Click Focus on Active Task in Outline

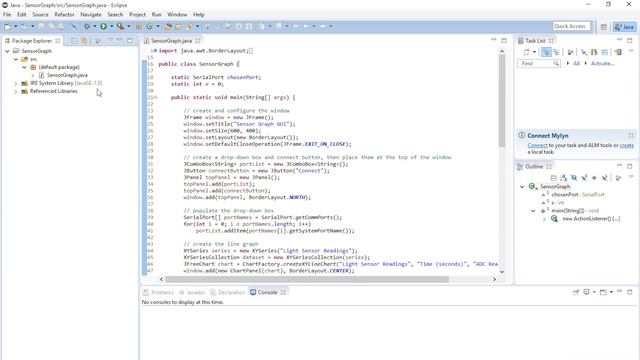tap(618, 178)
